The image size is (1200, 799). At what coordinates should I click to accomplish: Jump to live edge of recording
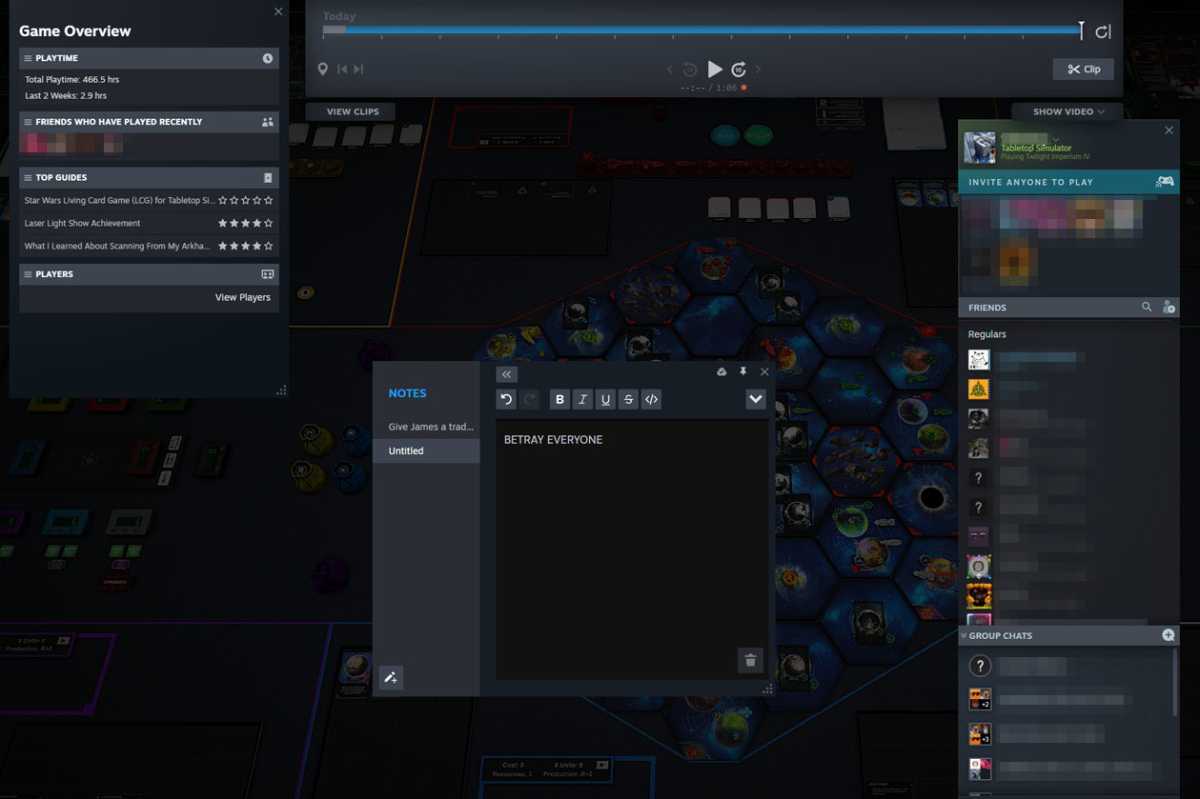pos(1103,32)
